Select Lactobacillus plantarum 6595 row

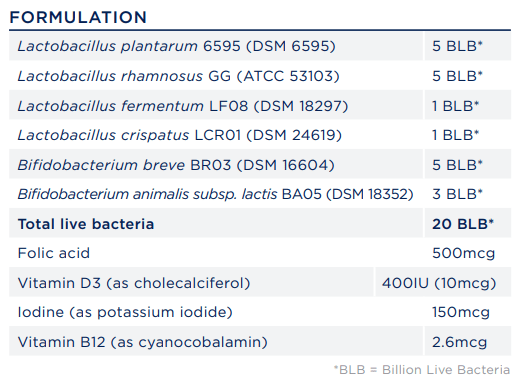point(260,46)
